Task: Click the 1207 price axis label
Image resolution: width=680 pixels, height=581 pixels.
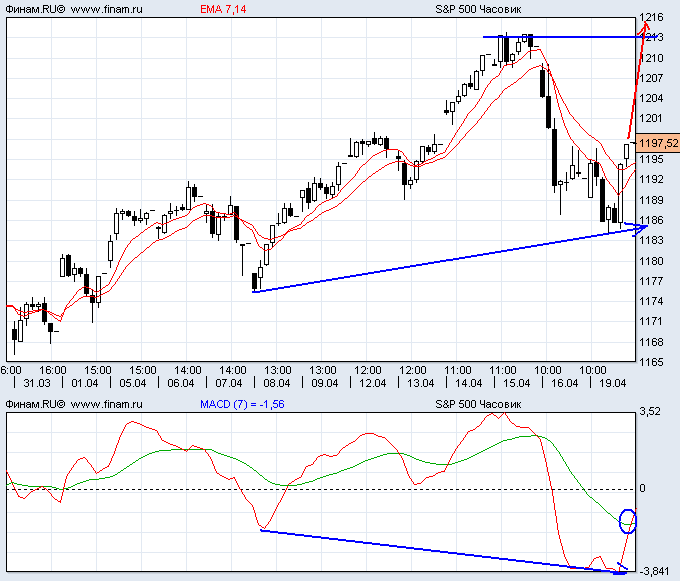Action: tap(651, 78)
